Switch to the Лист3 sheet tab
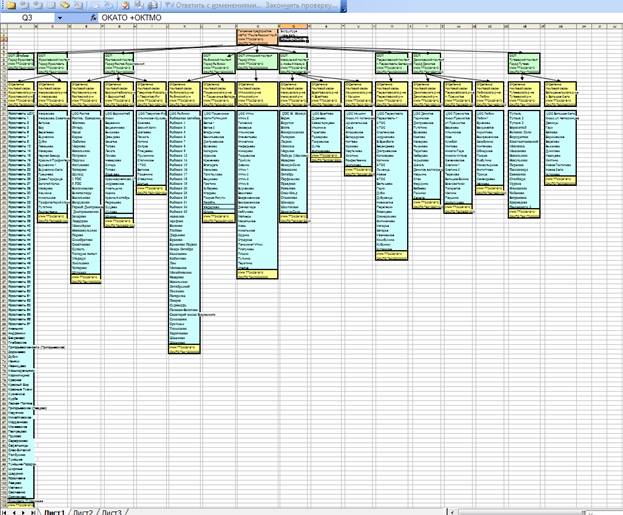 click(x=112, y=511)
